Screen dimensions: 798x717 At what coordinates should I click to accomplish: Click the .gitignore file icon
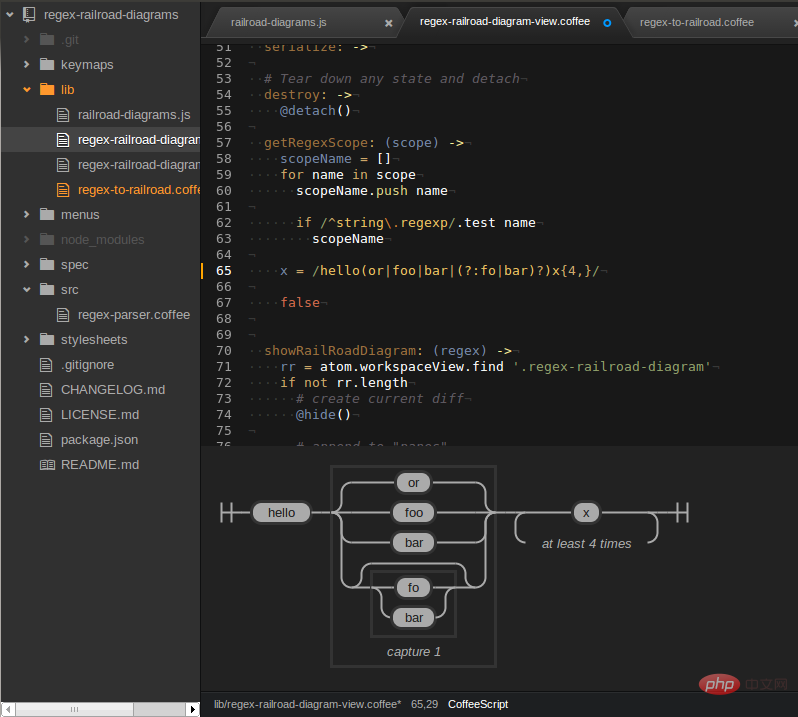[46, 364]
